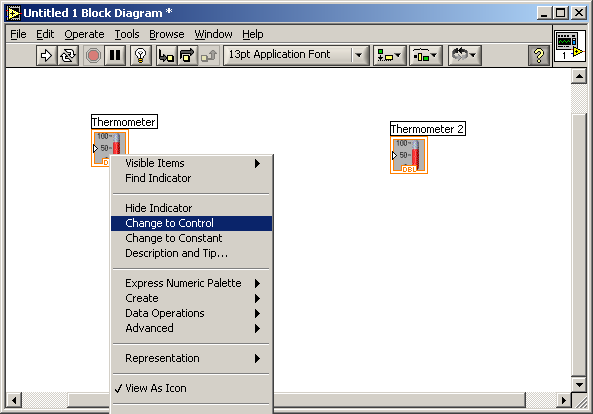
Task: Click the Step Out button
Action: point(209,56)
